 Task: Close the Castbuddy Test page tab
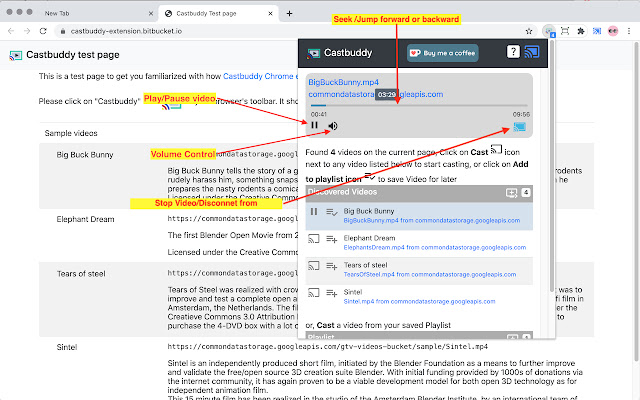pyautogui.click(x=270, y=13)
